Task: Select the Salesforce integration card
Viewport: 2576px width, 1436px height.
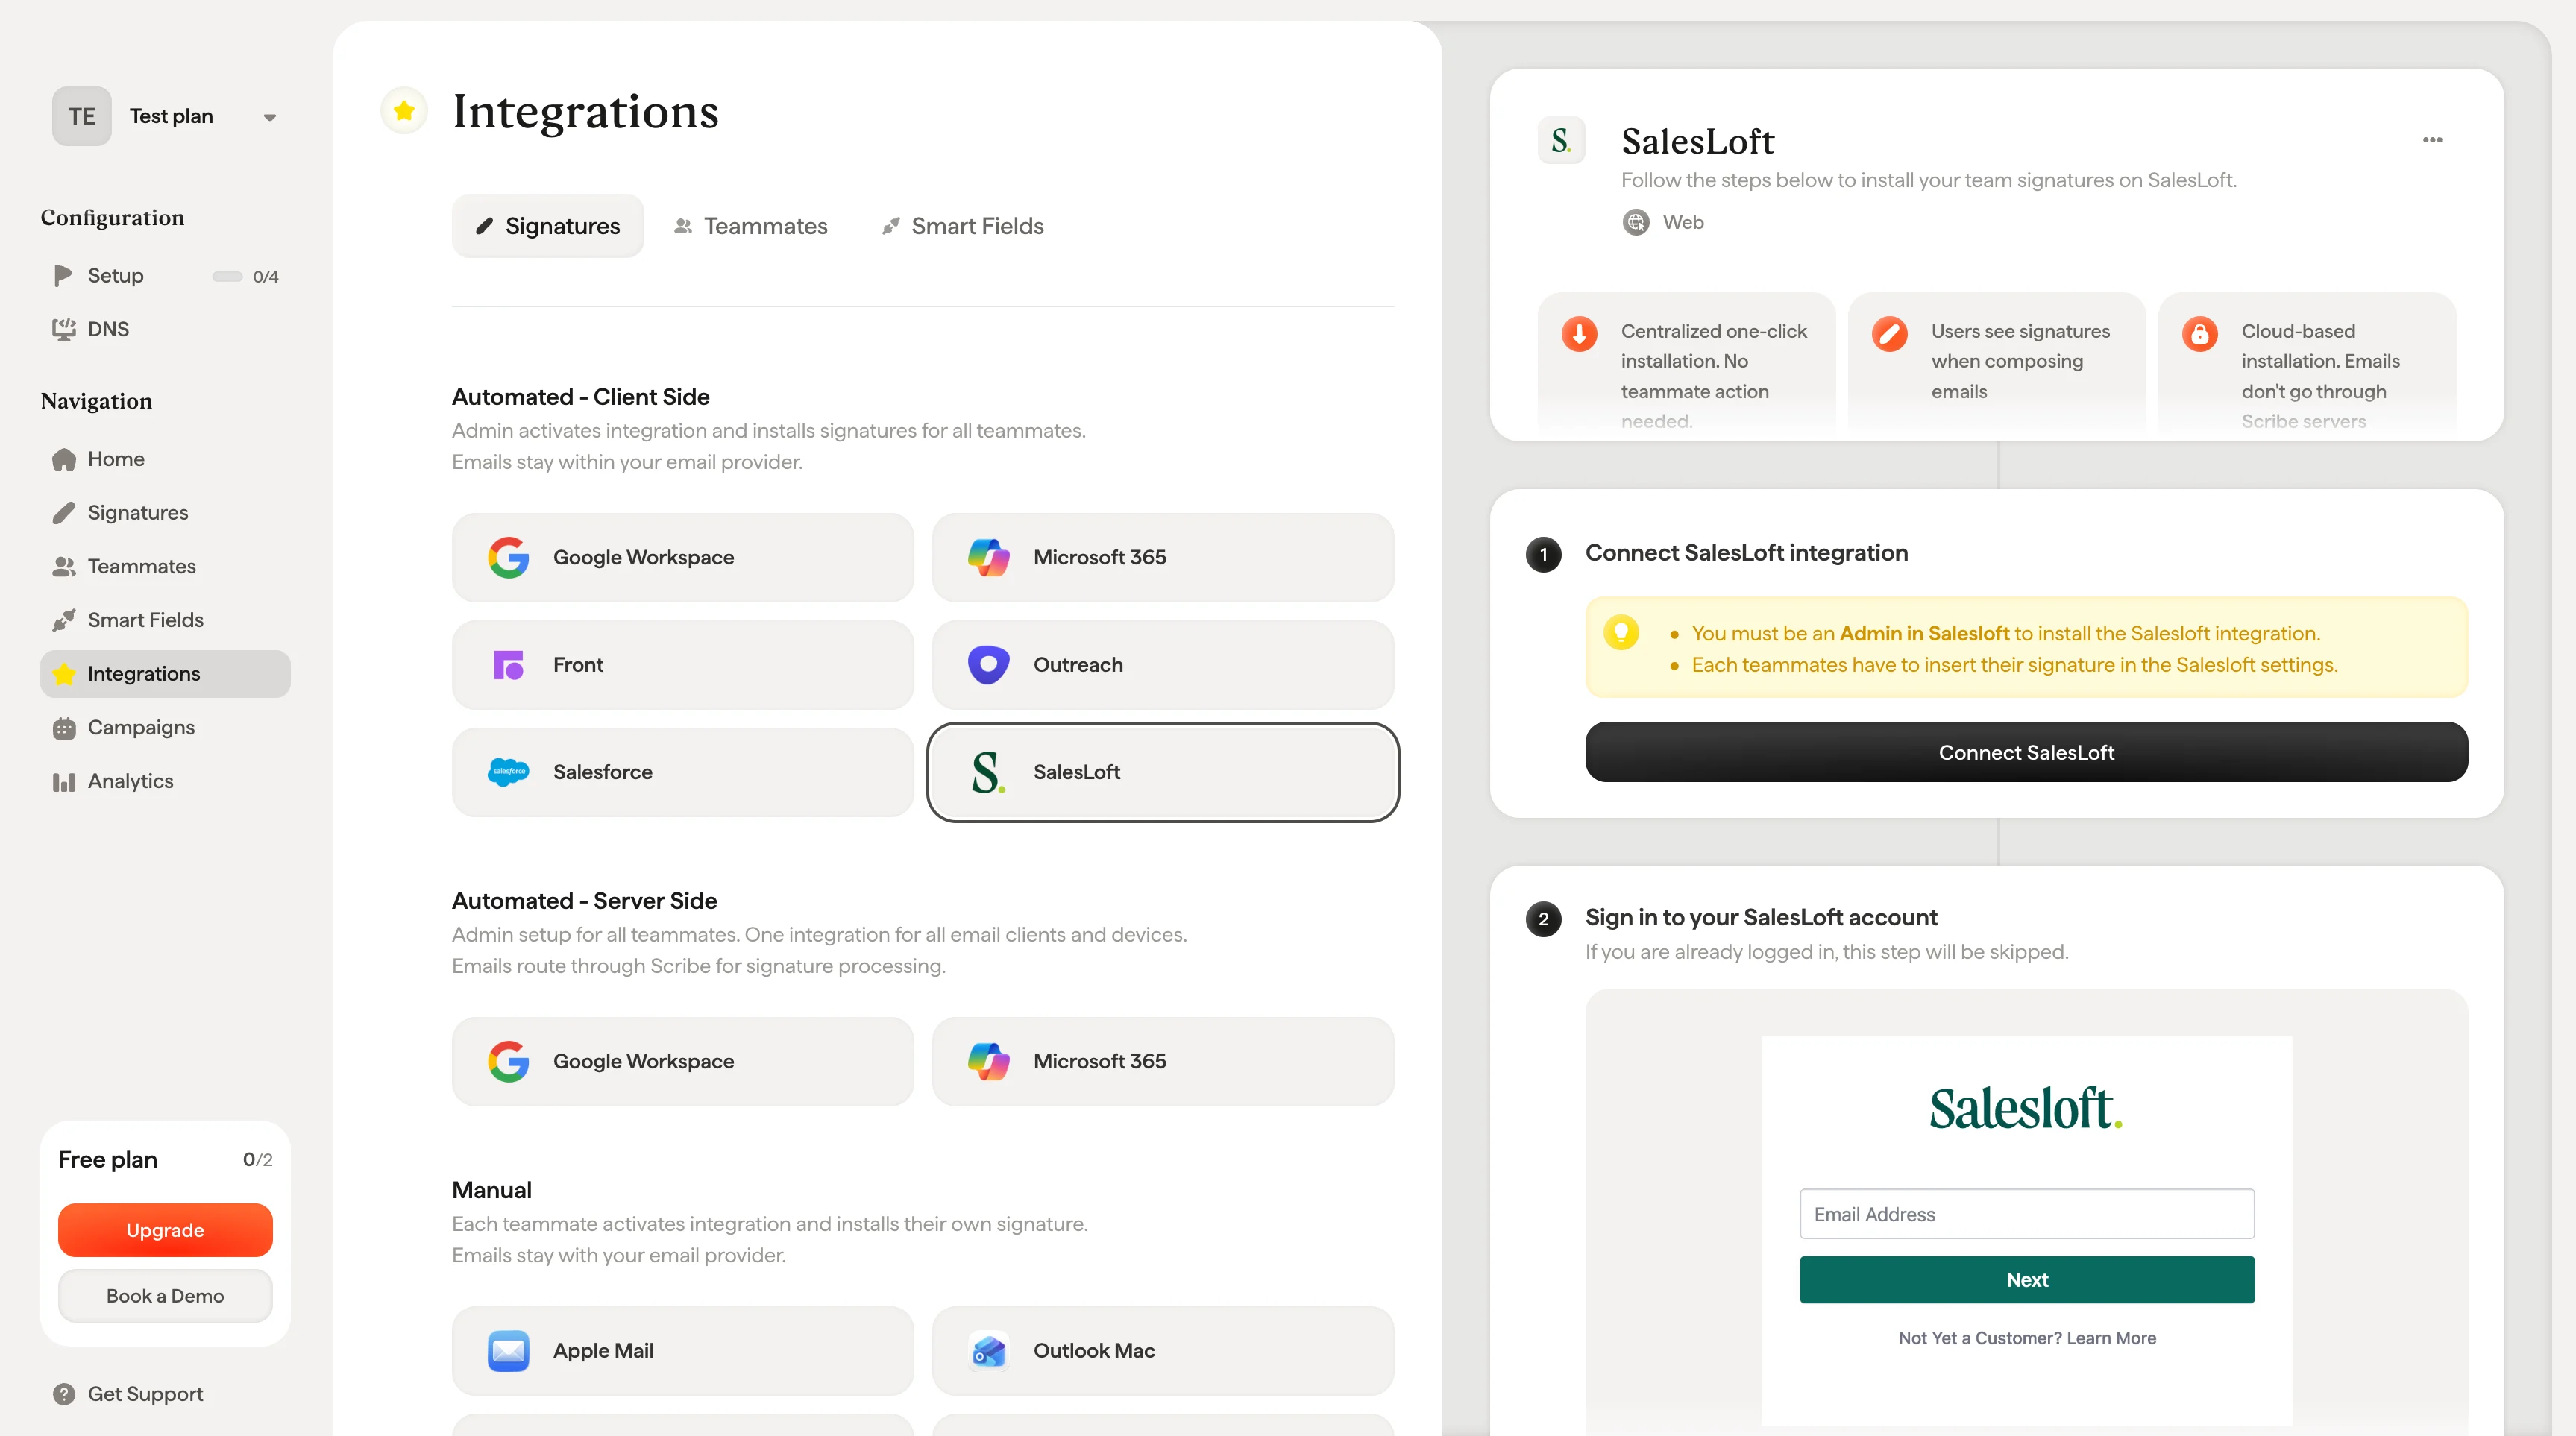Action: point(683,772)
